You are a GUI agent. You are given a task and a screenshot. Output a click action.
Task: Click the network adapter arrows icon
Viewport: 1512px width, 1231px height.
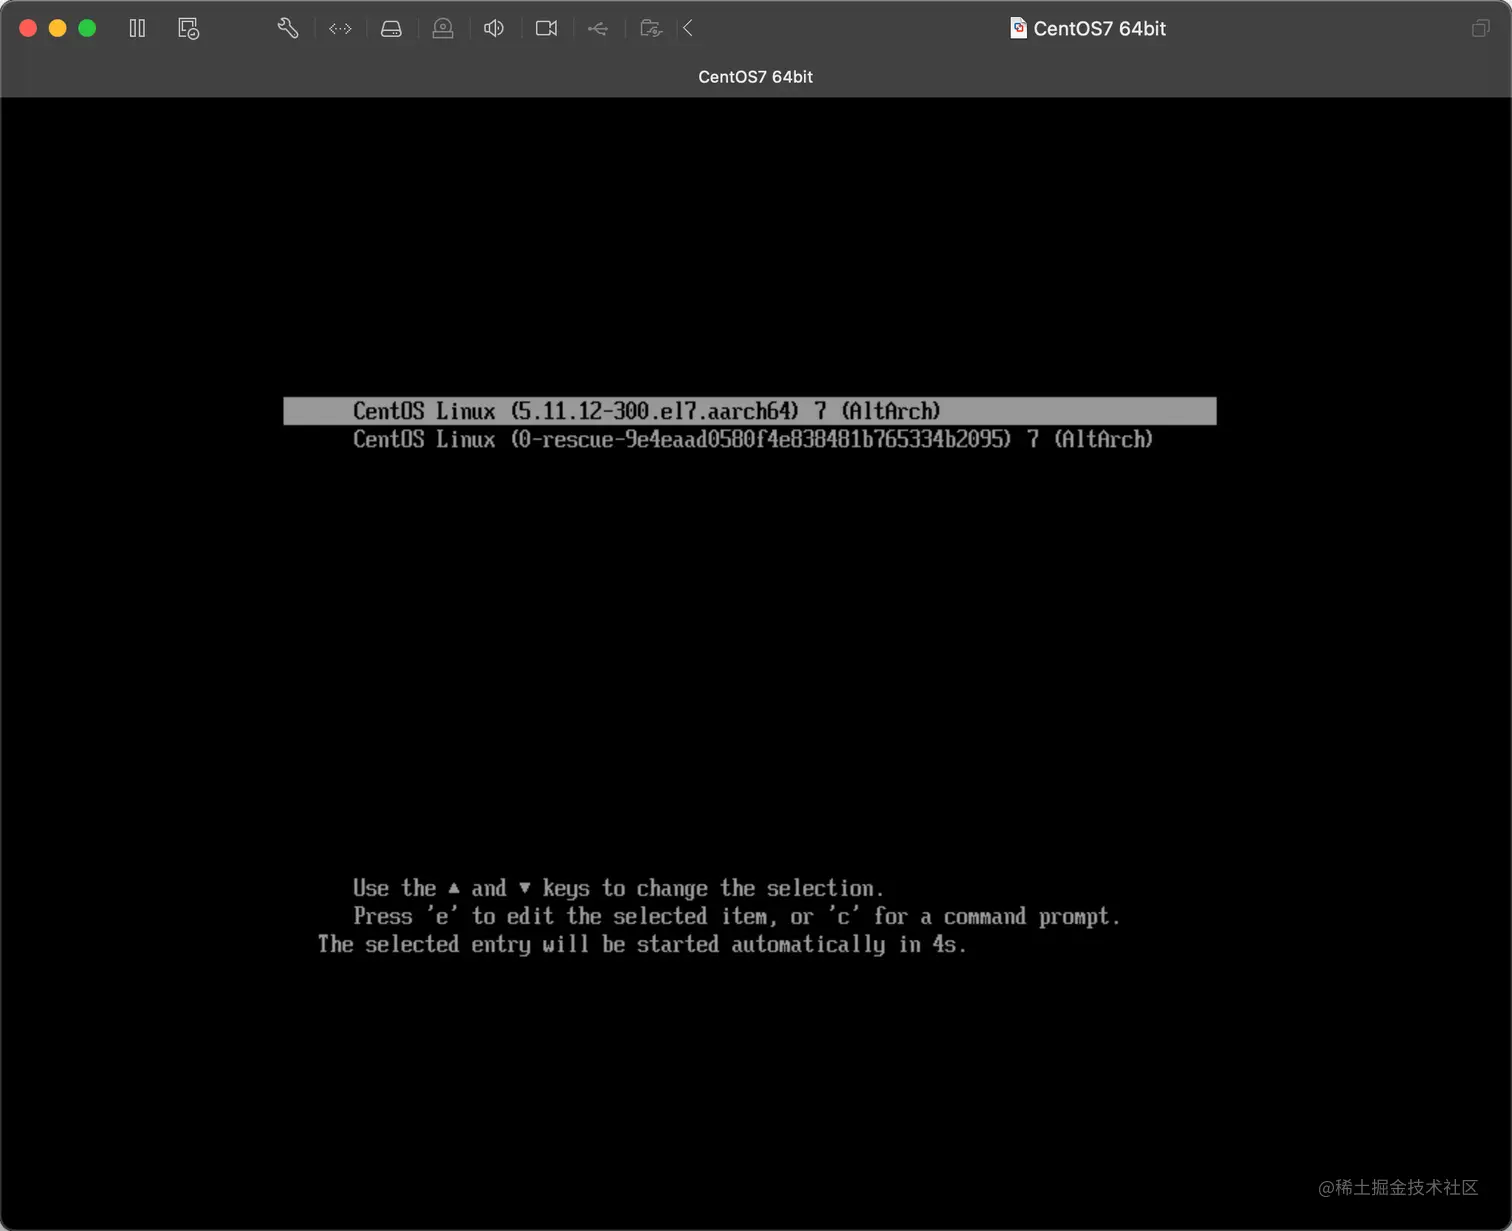pos(340,28)
